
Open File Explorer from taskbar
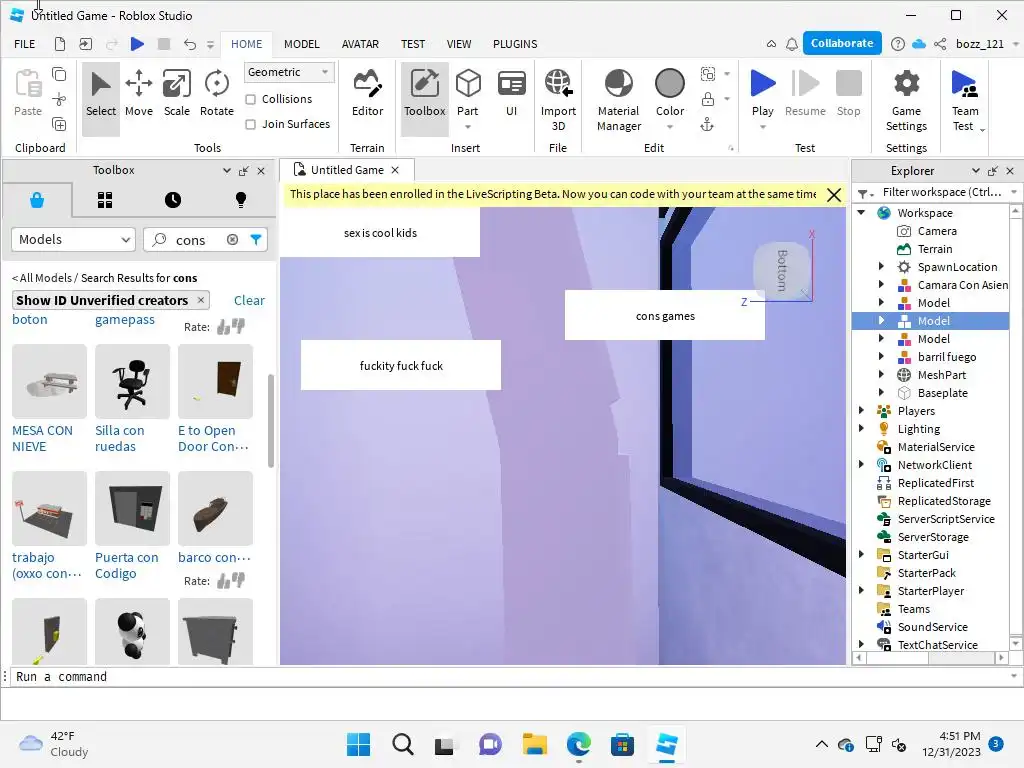tap(534, 744)
